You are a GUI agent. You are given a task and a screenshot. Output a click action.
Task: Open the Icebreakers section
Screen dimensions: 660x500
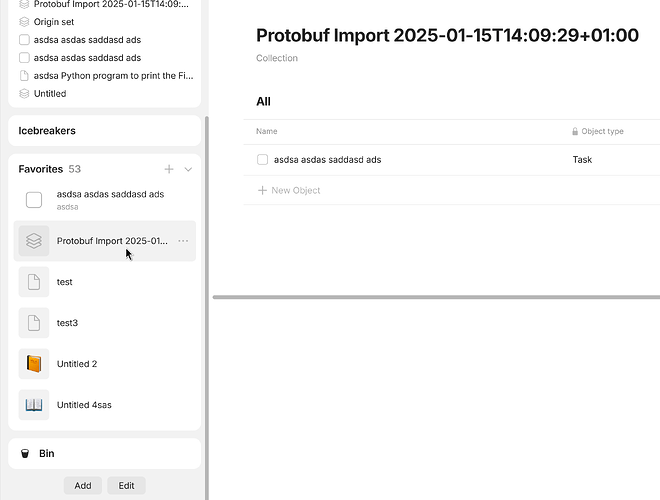coord(104,131)
